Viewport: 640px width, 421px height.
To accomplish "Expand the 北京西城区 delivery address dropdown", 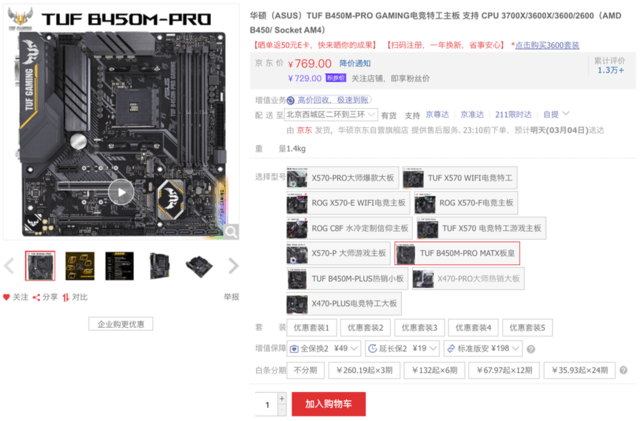I will 331,115.
